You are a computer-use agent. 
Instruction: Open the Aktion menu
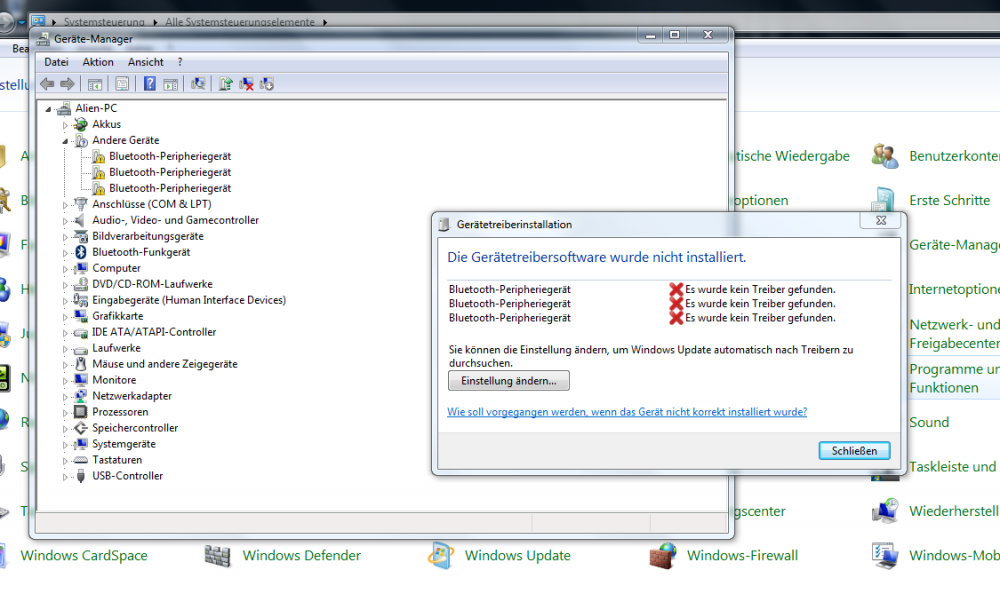point(98,62)
